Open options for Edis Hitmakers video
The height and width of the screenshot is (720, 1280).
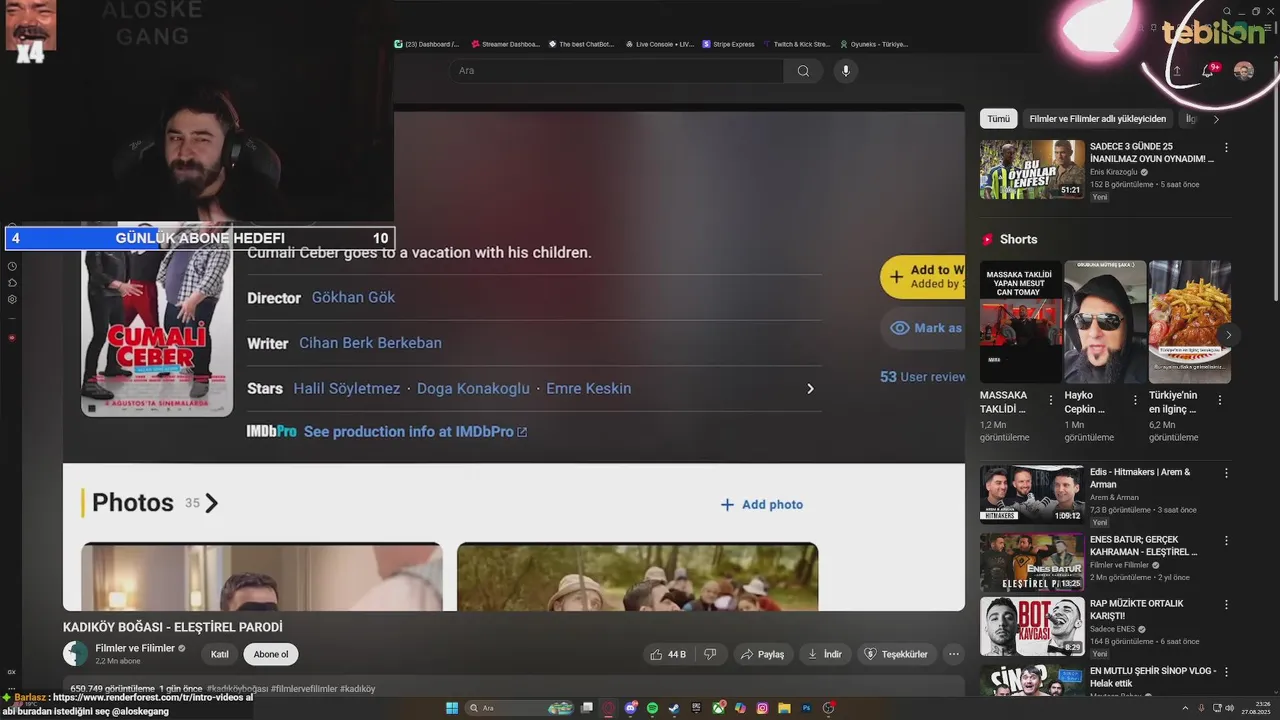click(1226, 473)
